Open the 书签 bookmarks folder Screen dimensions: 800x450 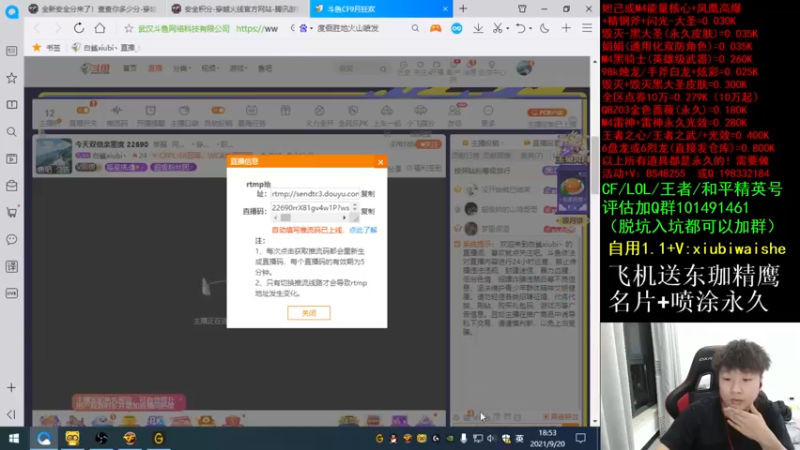47,47
